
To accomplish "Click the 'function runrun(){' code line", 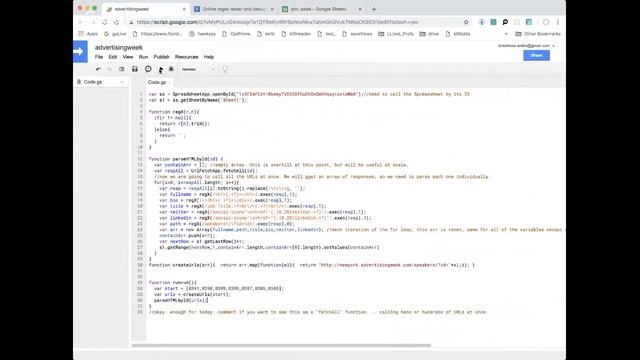I will tap(173, 282).
